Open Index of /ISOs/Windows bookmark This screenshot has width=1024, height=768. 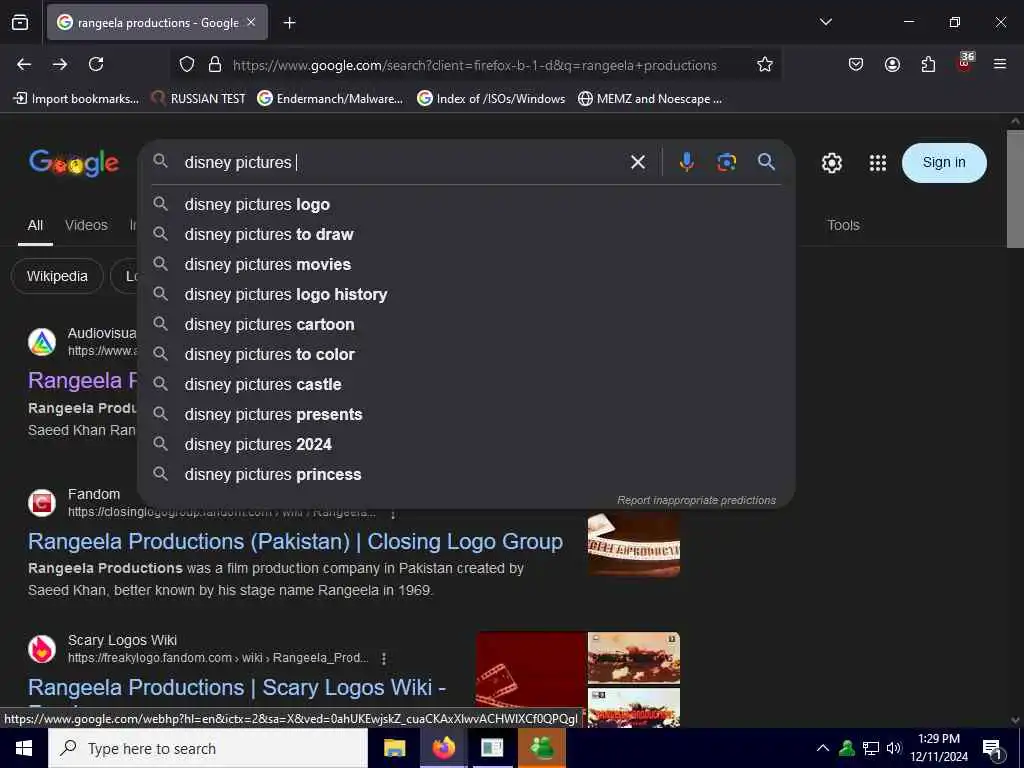coord(491,99)
